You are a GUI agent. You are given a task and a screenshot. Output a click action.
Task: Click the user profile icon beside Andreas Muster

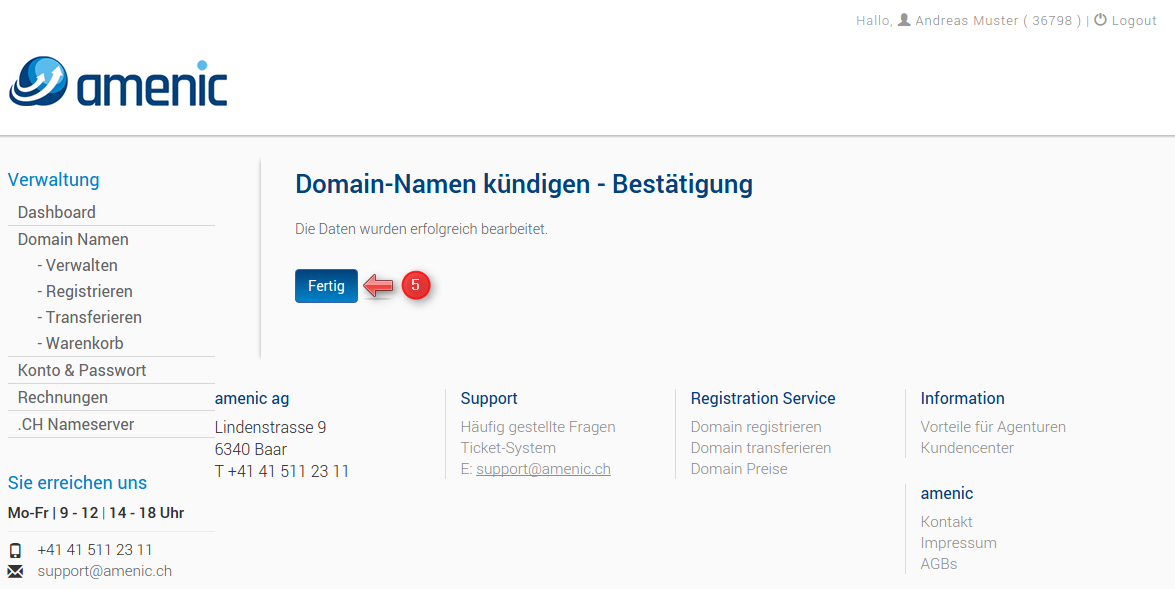point(904,19)
